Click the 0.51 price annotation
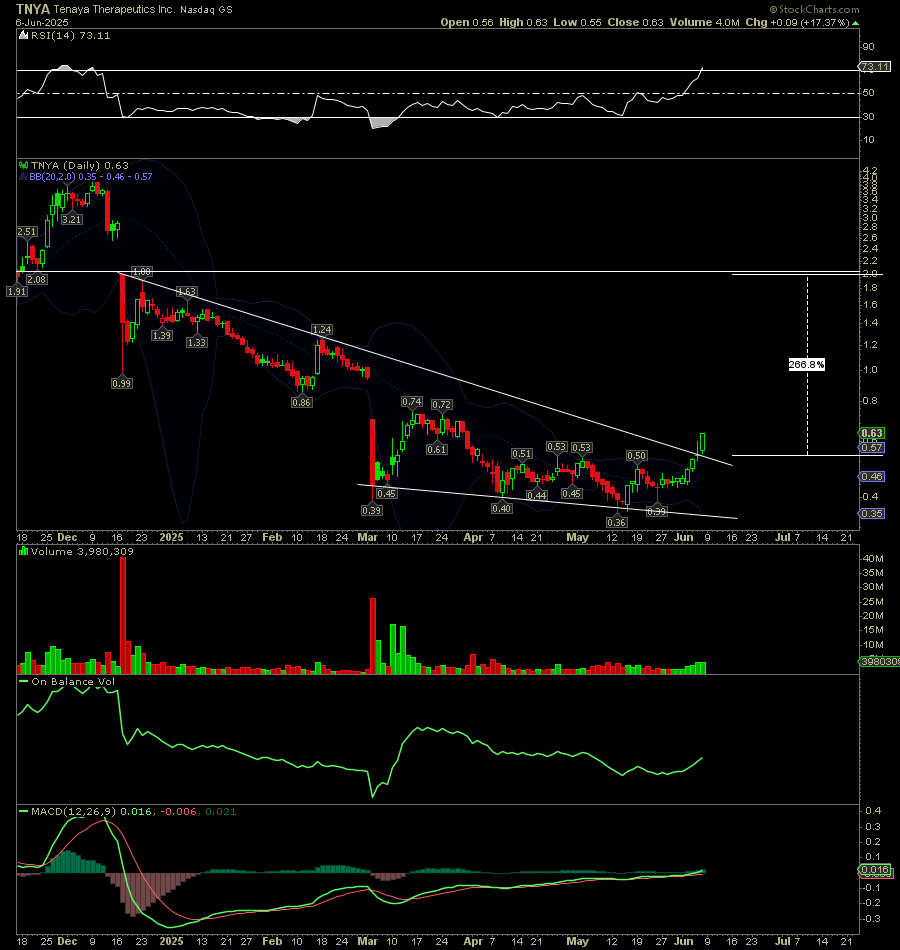The width and height of the screenshot is (900, 950). 522,454
